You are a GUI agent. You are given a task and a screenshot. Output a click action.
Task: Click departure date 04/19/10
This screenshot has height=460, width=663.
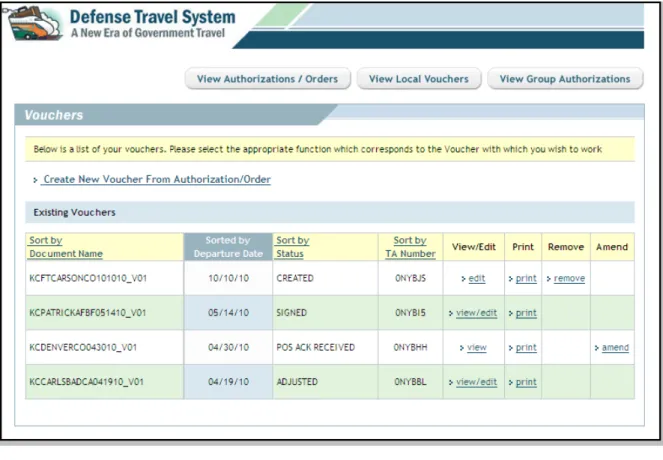click(228, 382)
